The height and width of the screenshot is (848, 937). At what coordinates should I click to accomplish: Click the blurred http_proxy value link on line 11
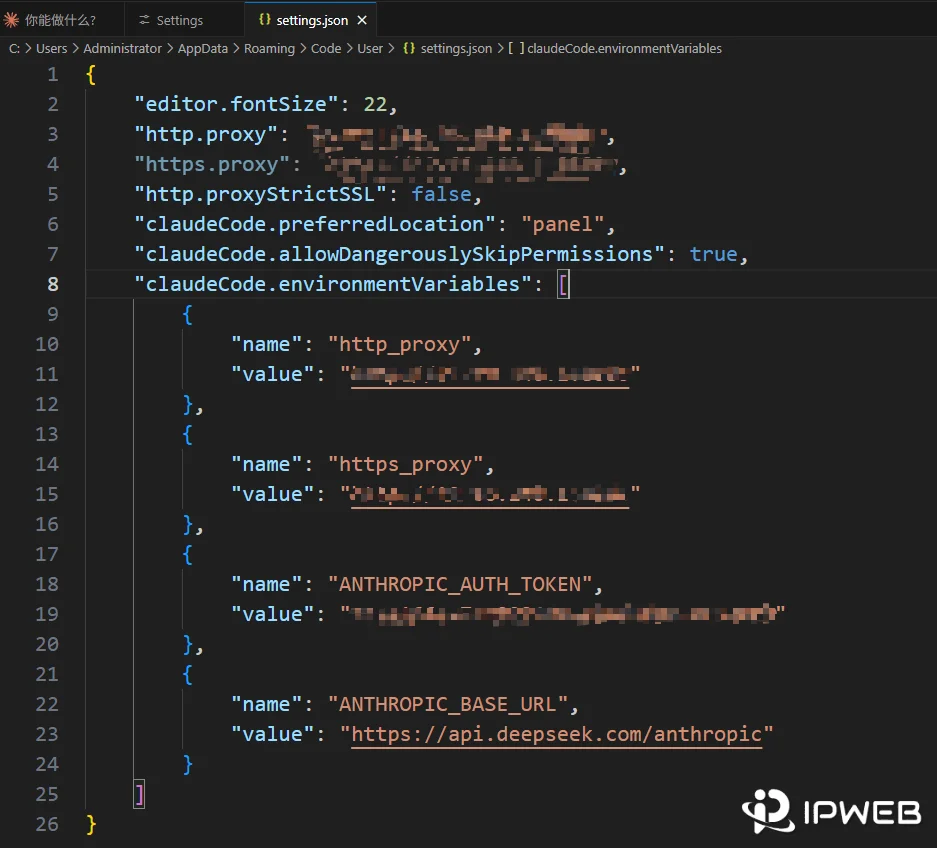tap(490, 375)
